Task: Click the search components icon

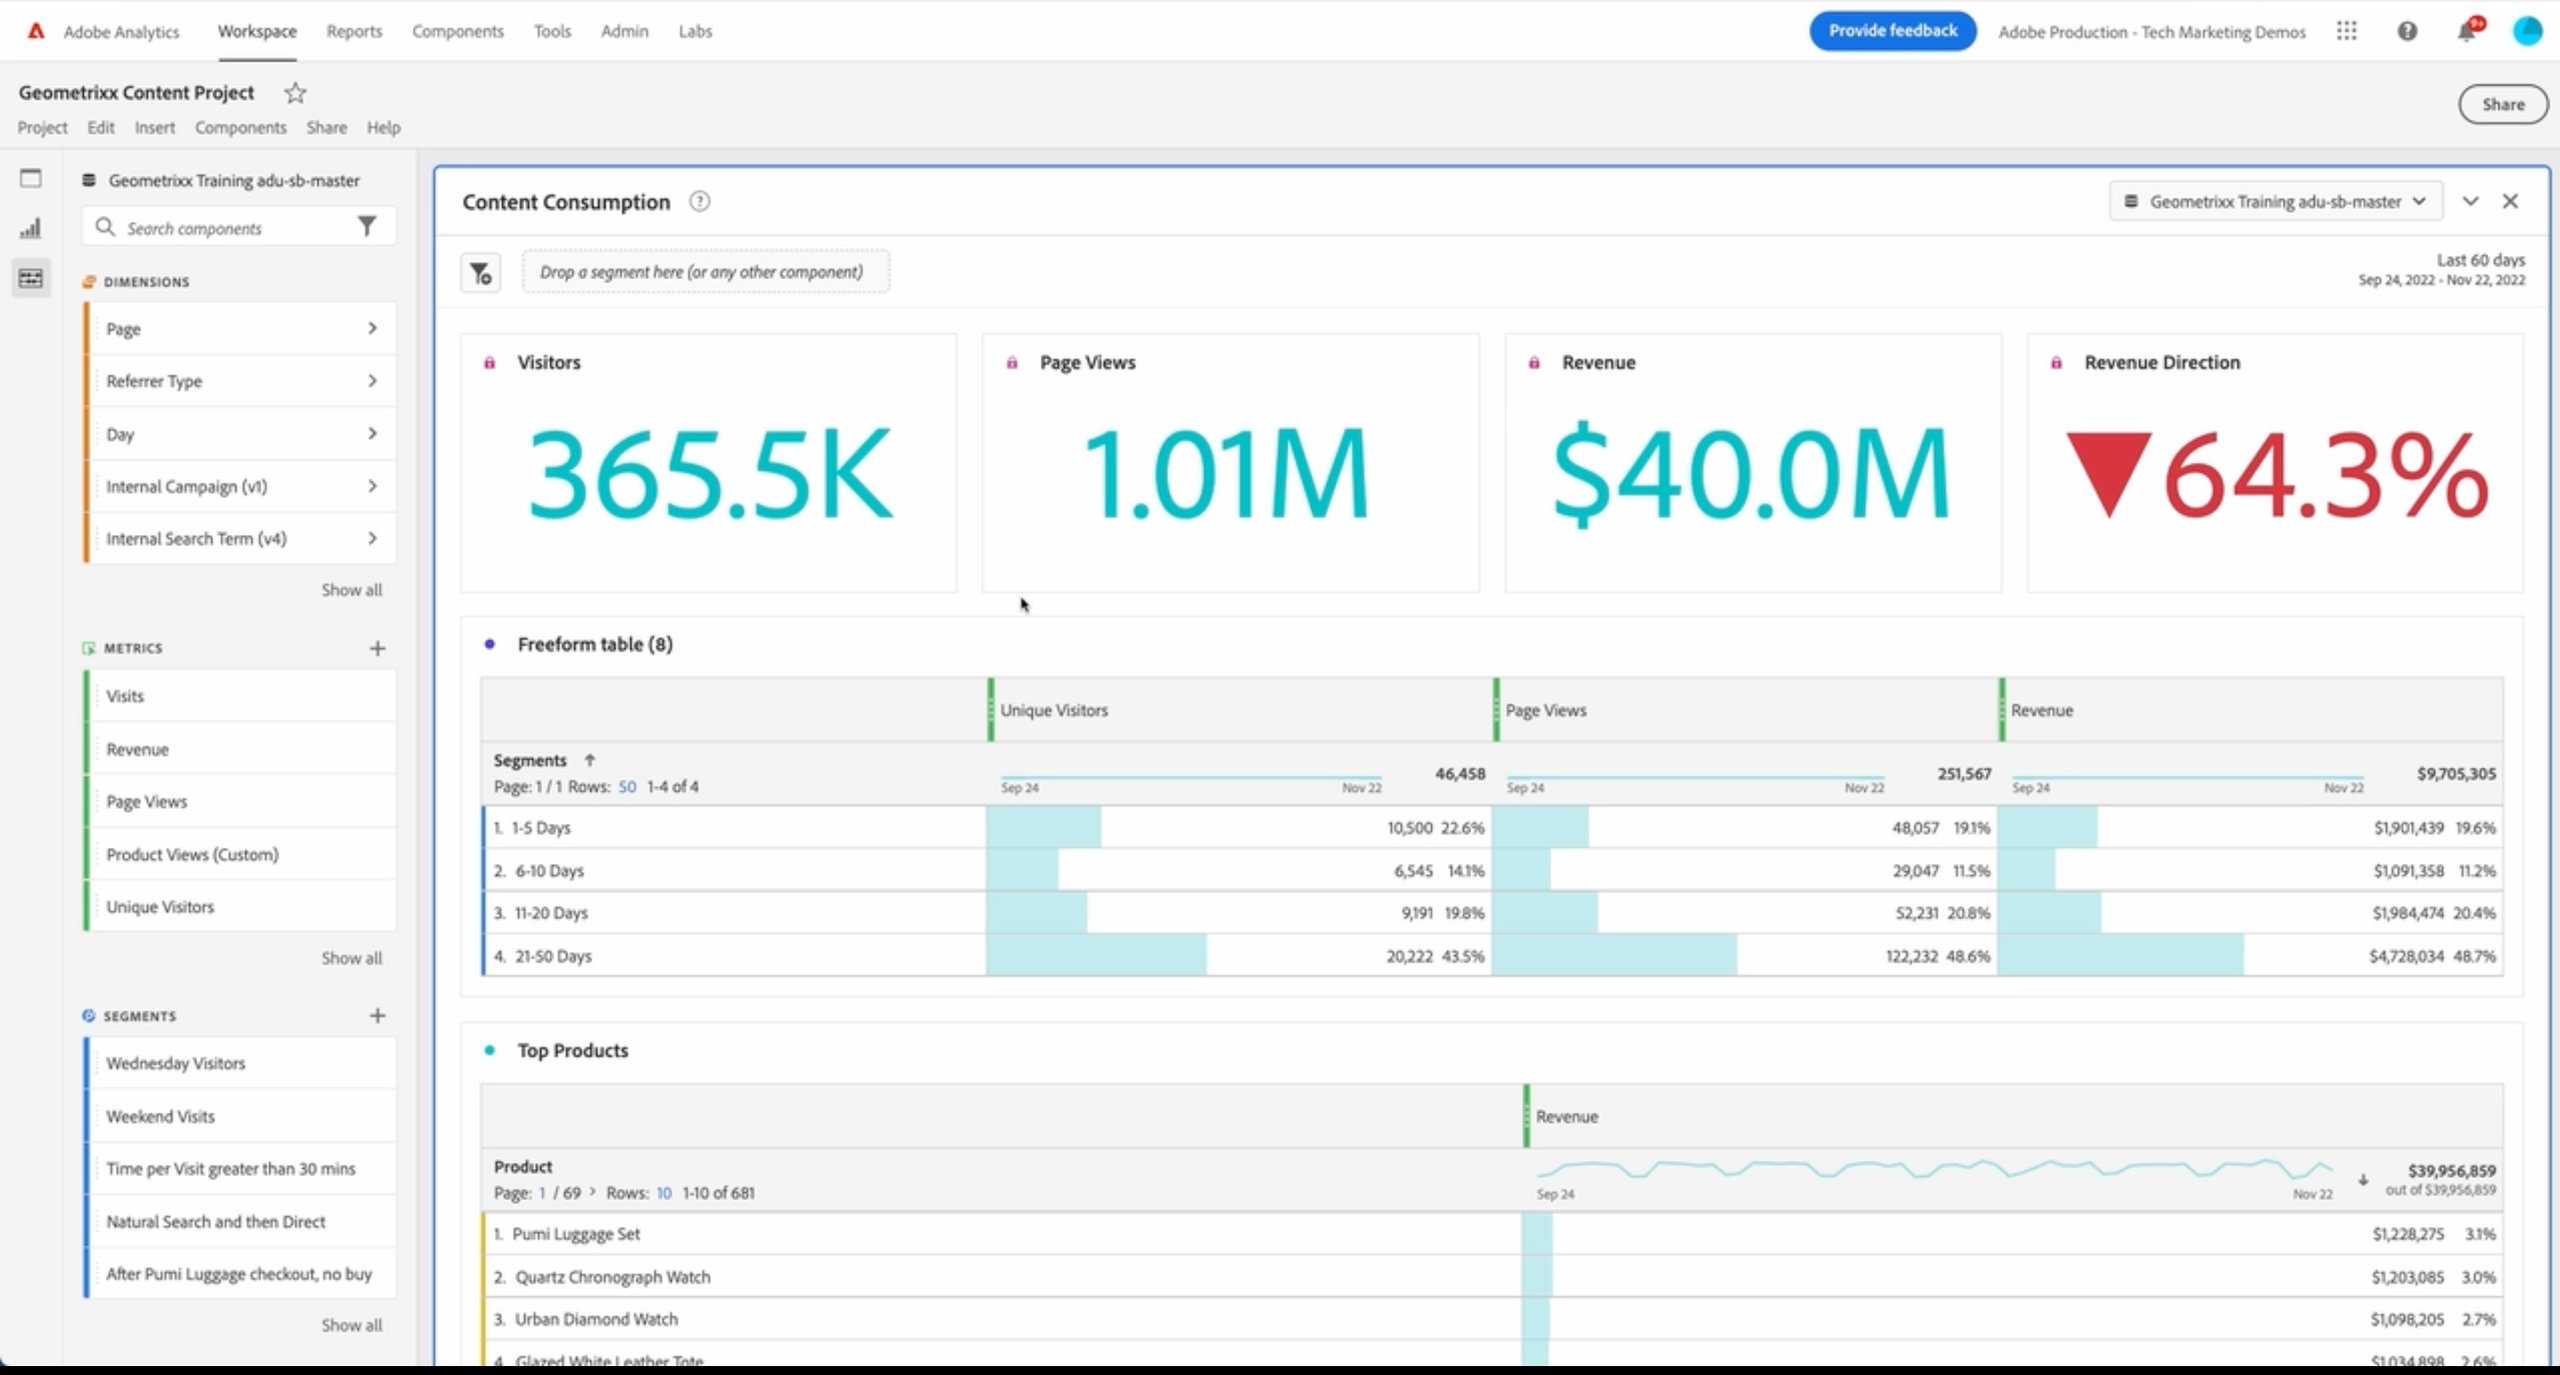Action: 105,225
